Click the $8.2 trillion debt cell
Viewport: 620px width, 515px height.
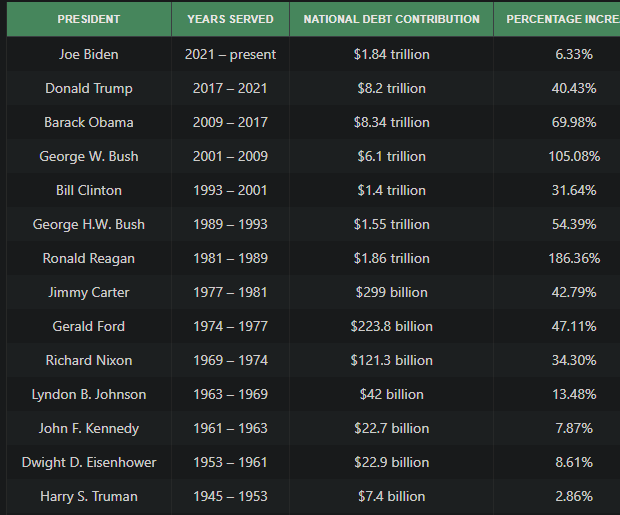[x=391, y=88]
